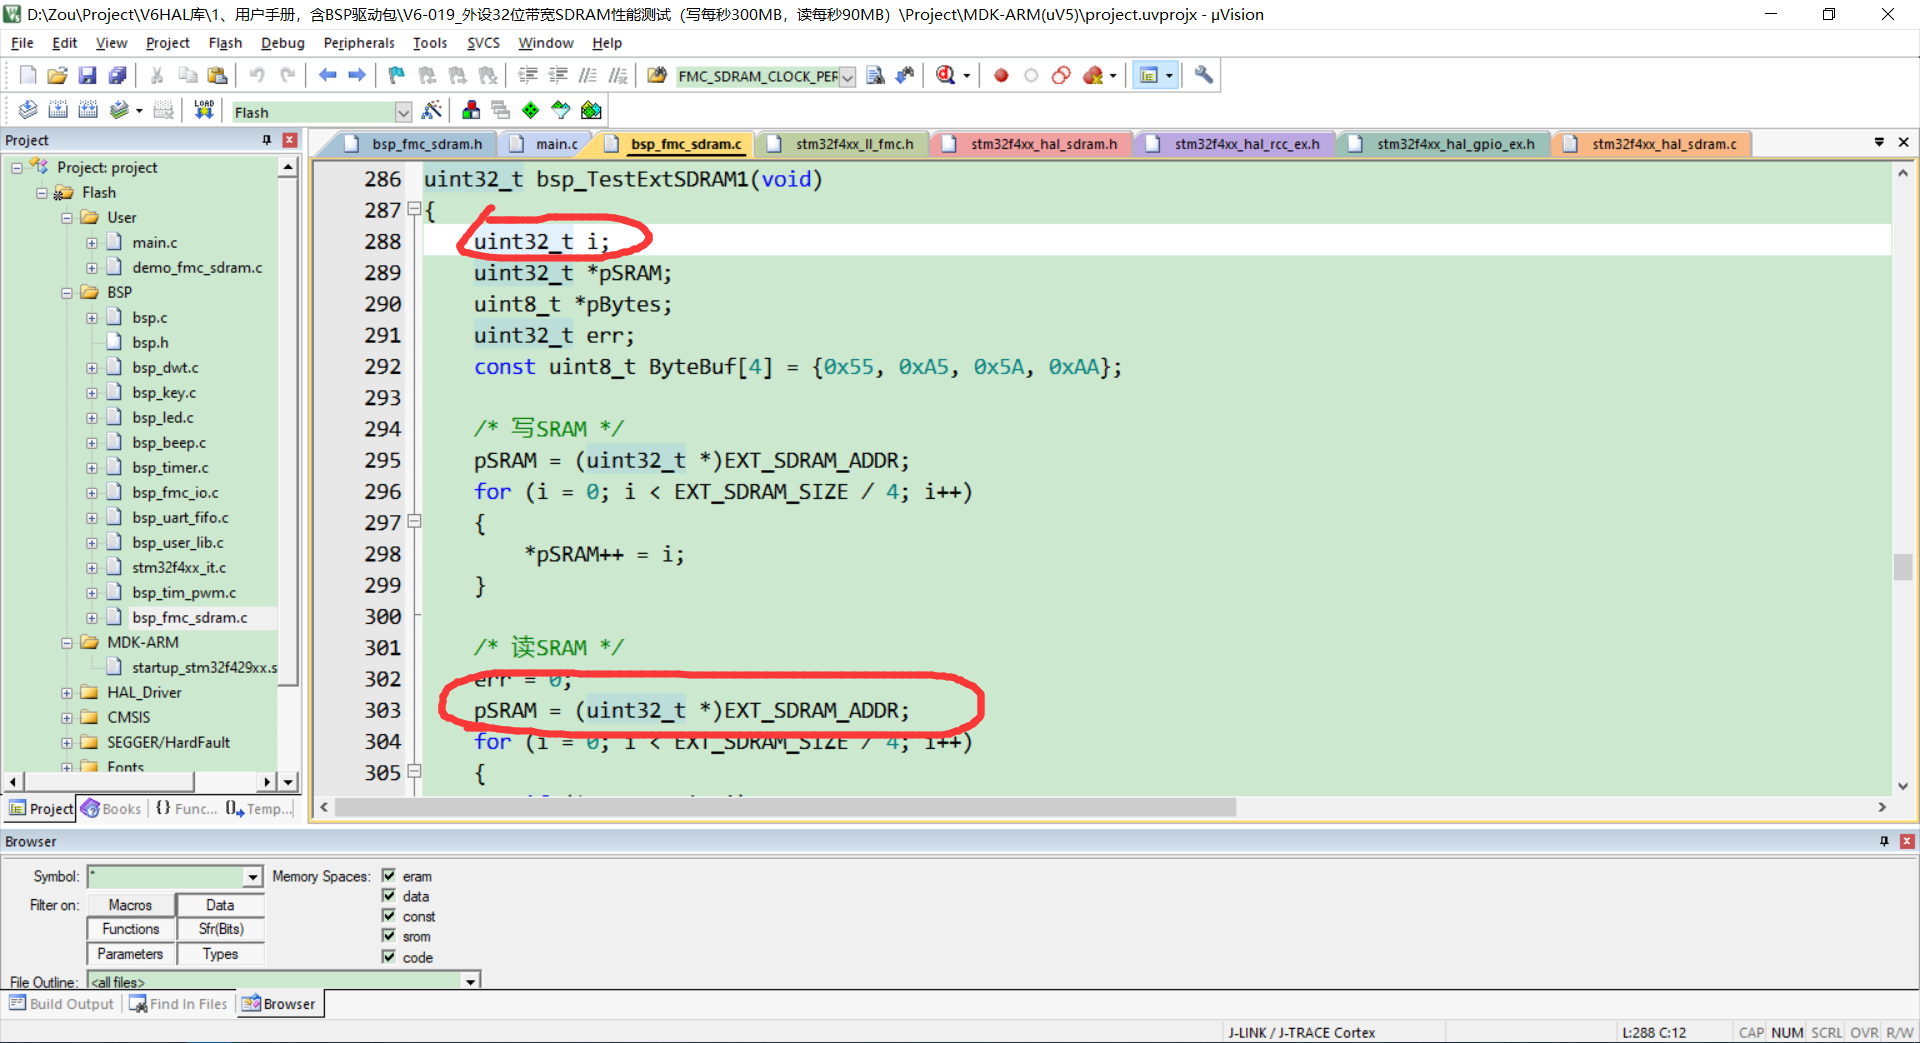Viewport: 1920px width, 1043px height.
Task: Open the Symbol combo box dropdown
Action: 253,877
